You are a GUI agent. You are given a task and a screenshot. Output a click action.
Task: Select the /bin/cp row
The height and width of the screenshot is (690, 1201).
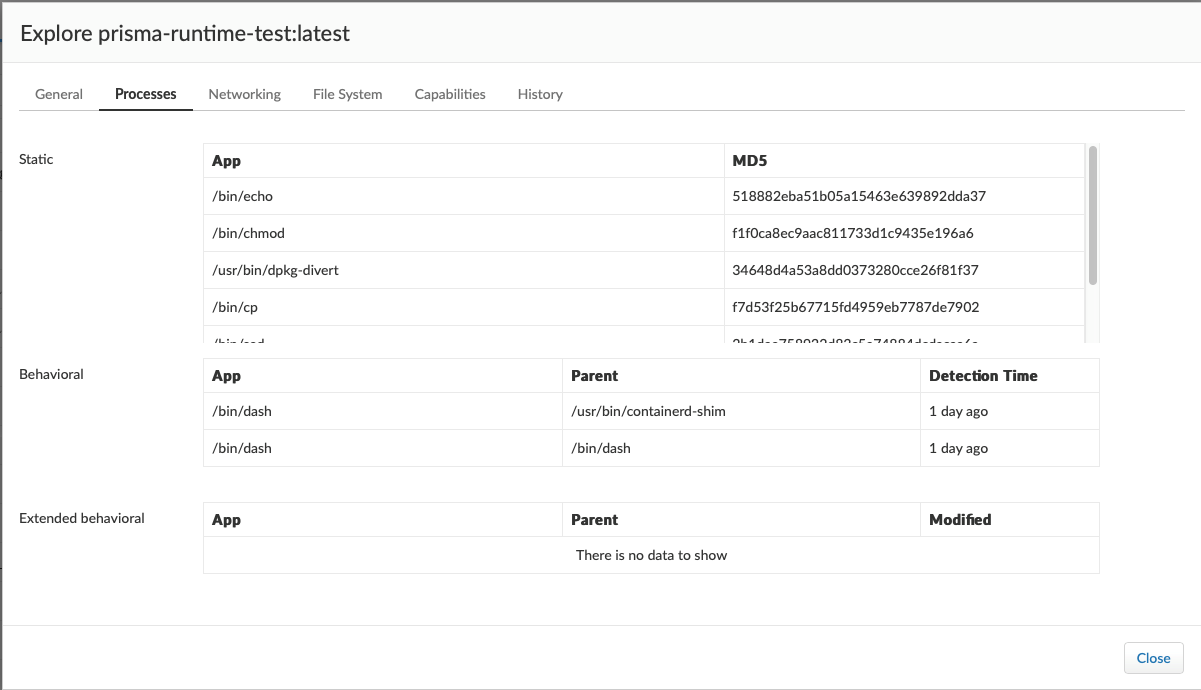click(235, 307)
